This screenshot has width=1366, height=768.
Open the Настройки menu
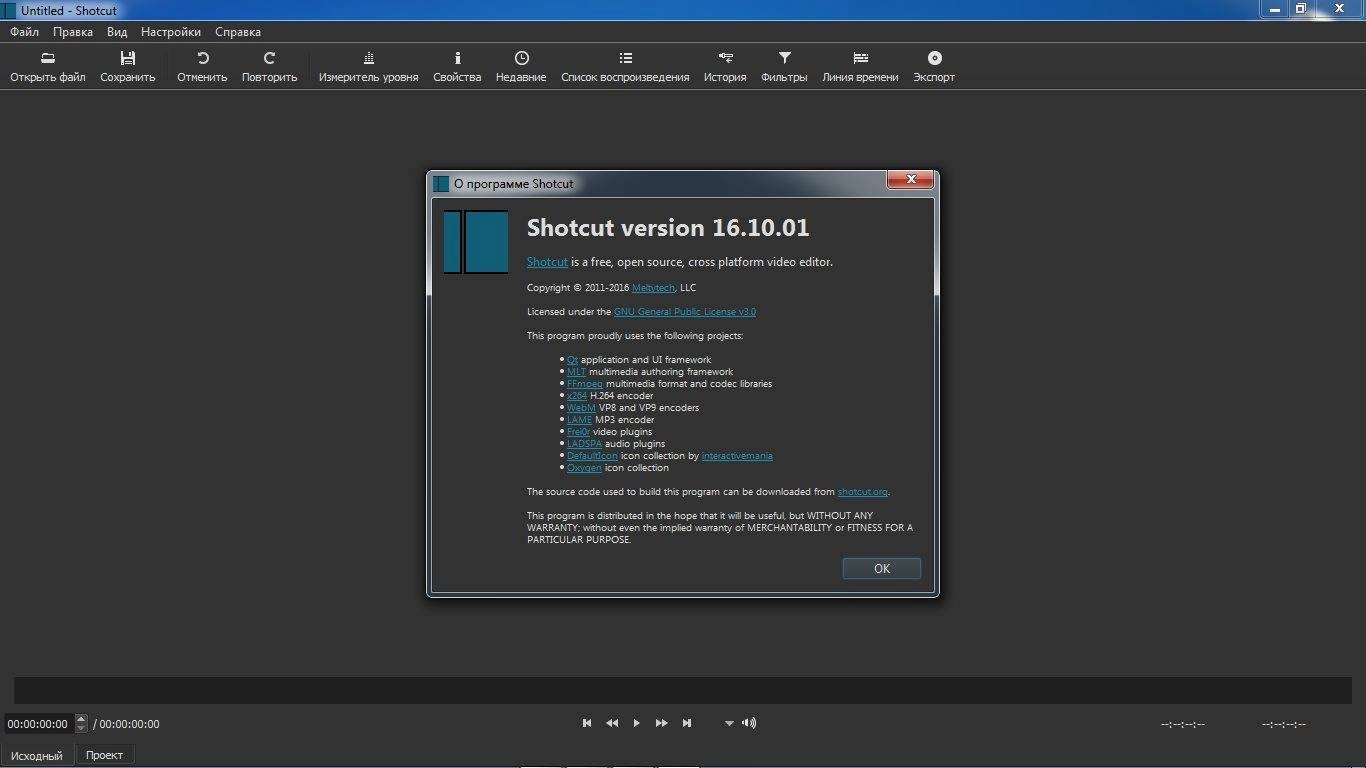171,32
